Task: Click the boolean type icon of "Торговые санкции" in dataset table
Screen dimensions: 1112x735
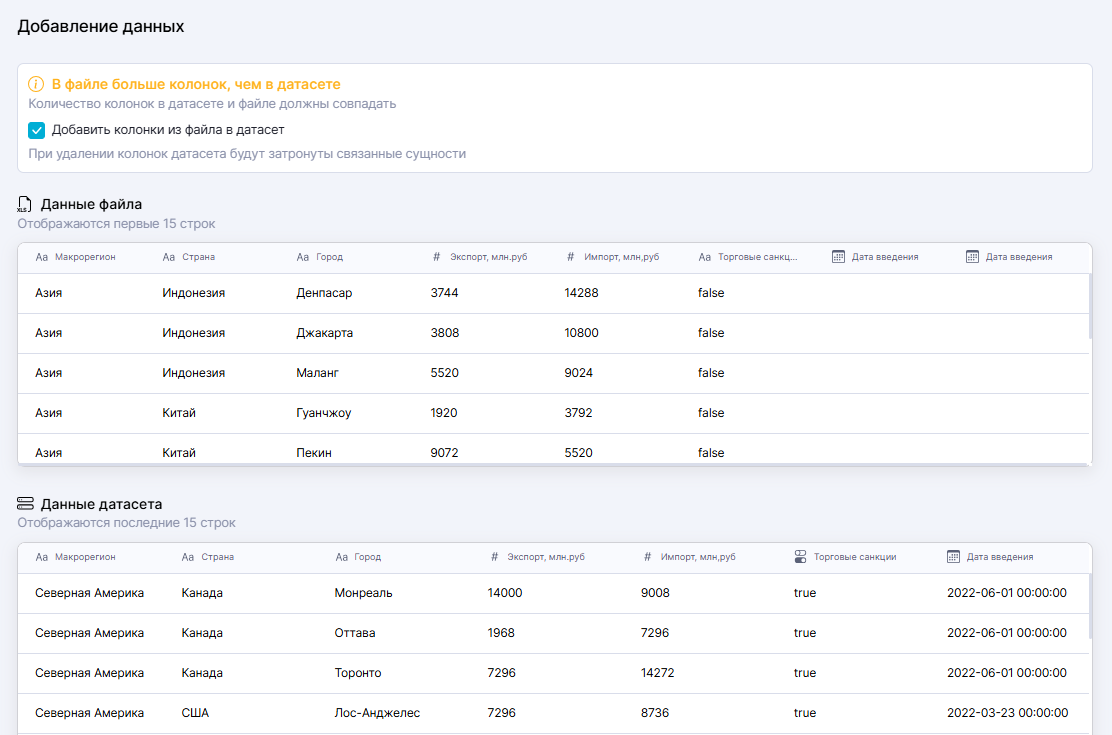Action: [x=800, y=557]
